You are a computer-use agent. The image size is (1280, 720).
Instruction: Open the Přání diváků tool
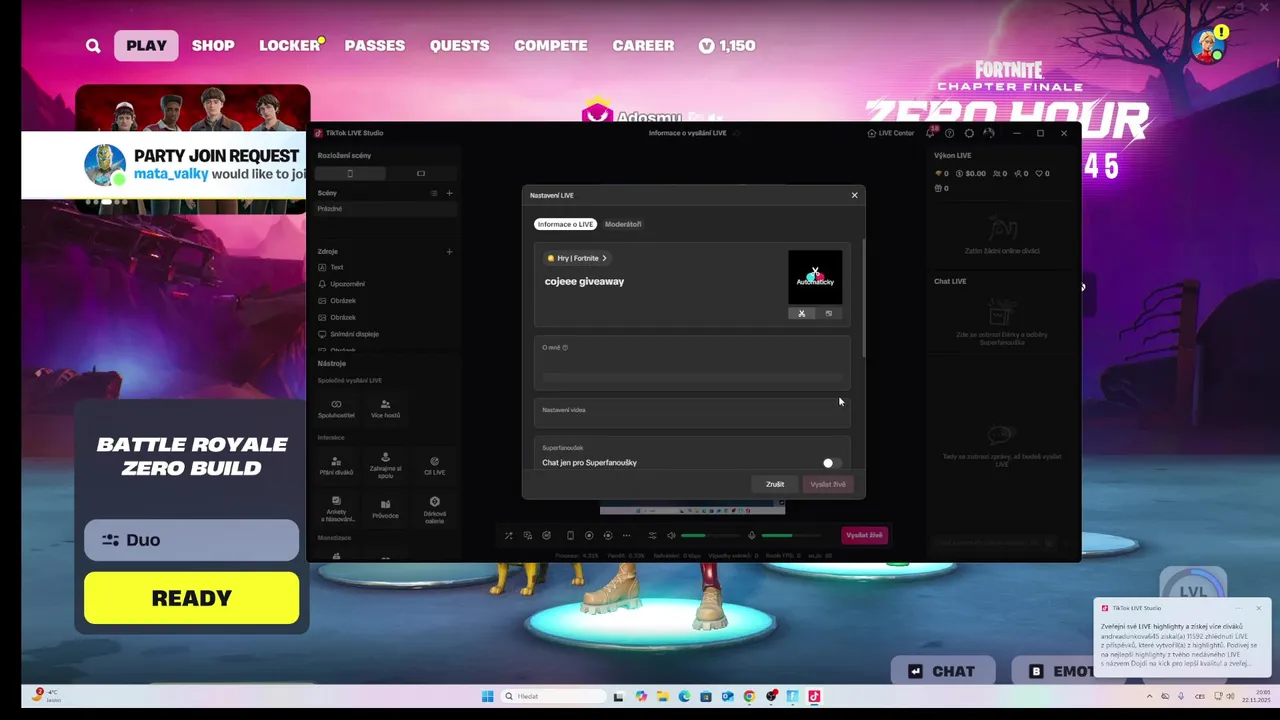point(336,466)
